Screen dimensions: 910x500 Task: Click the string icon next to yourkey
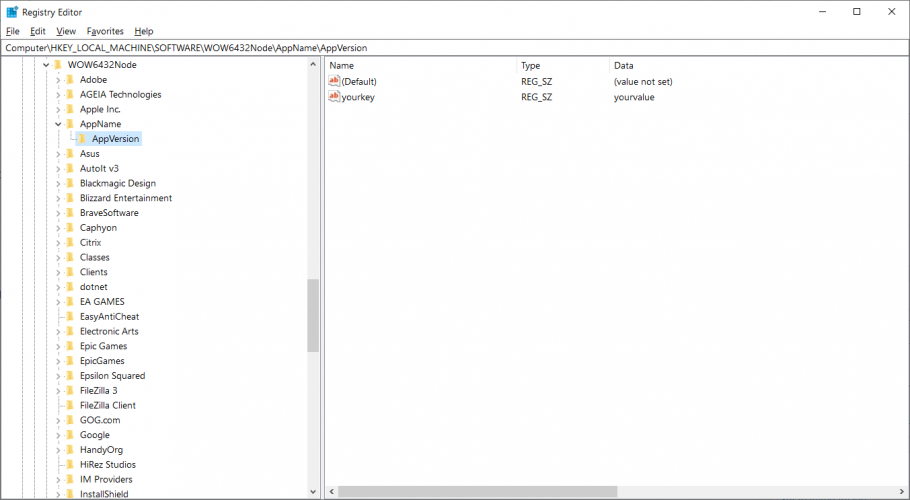[335, 97]
